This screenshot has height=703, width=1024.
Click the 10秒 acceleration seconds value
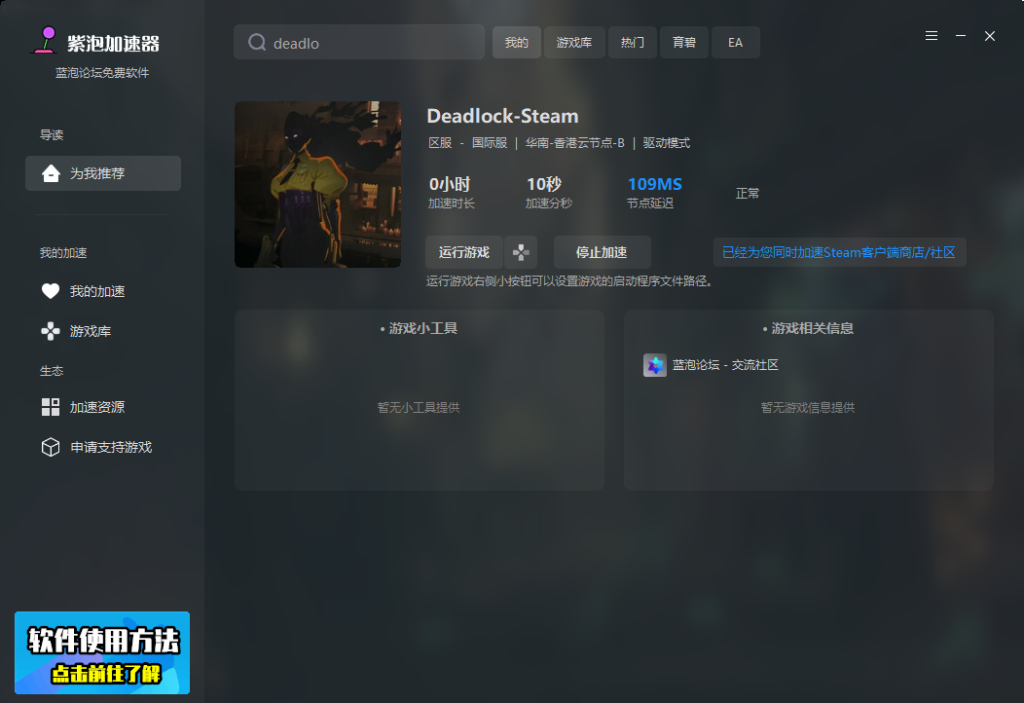coord(544,184)
